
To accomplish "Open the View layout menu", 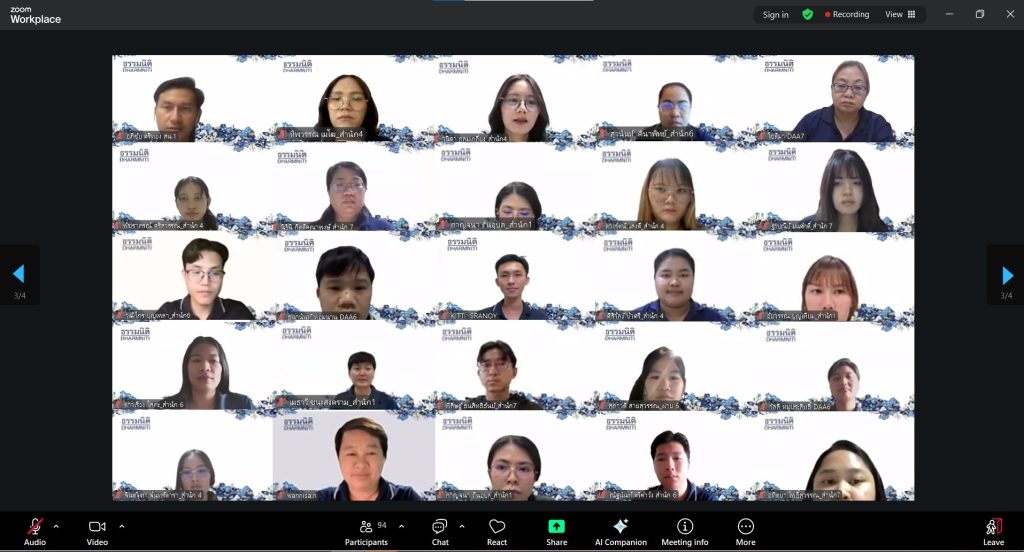I will click(x=898, y=15).
